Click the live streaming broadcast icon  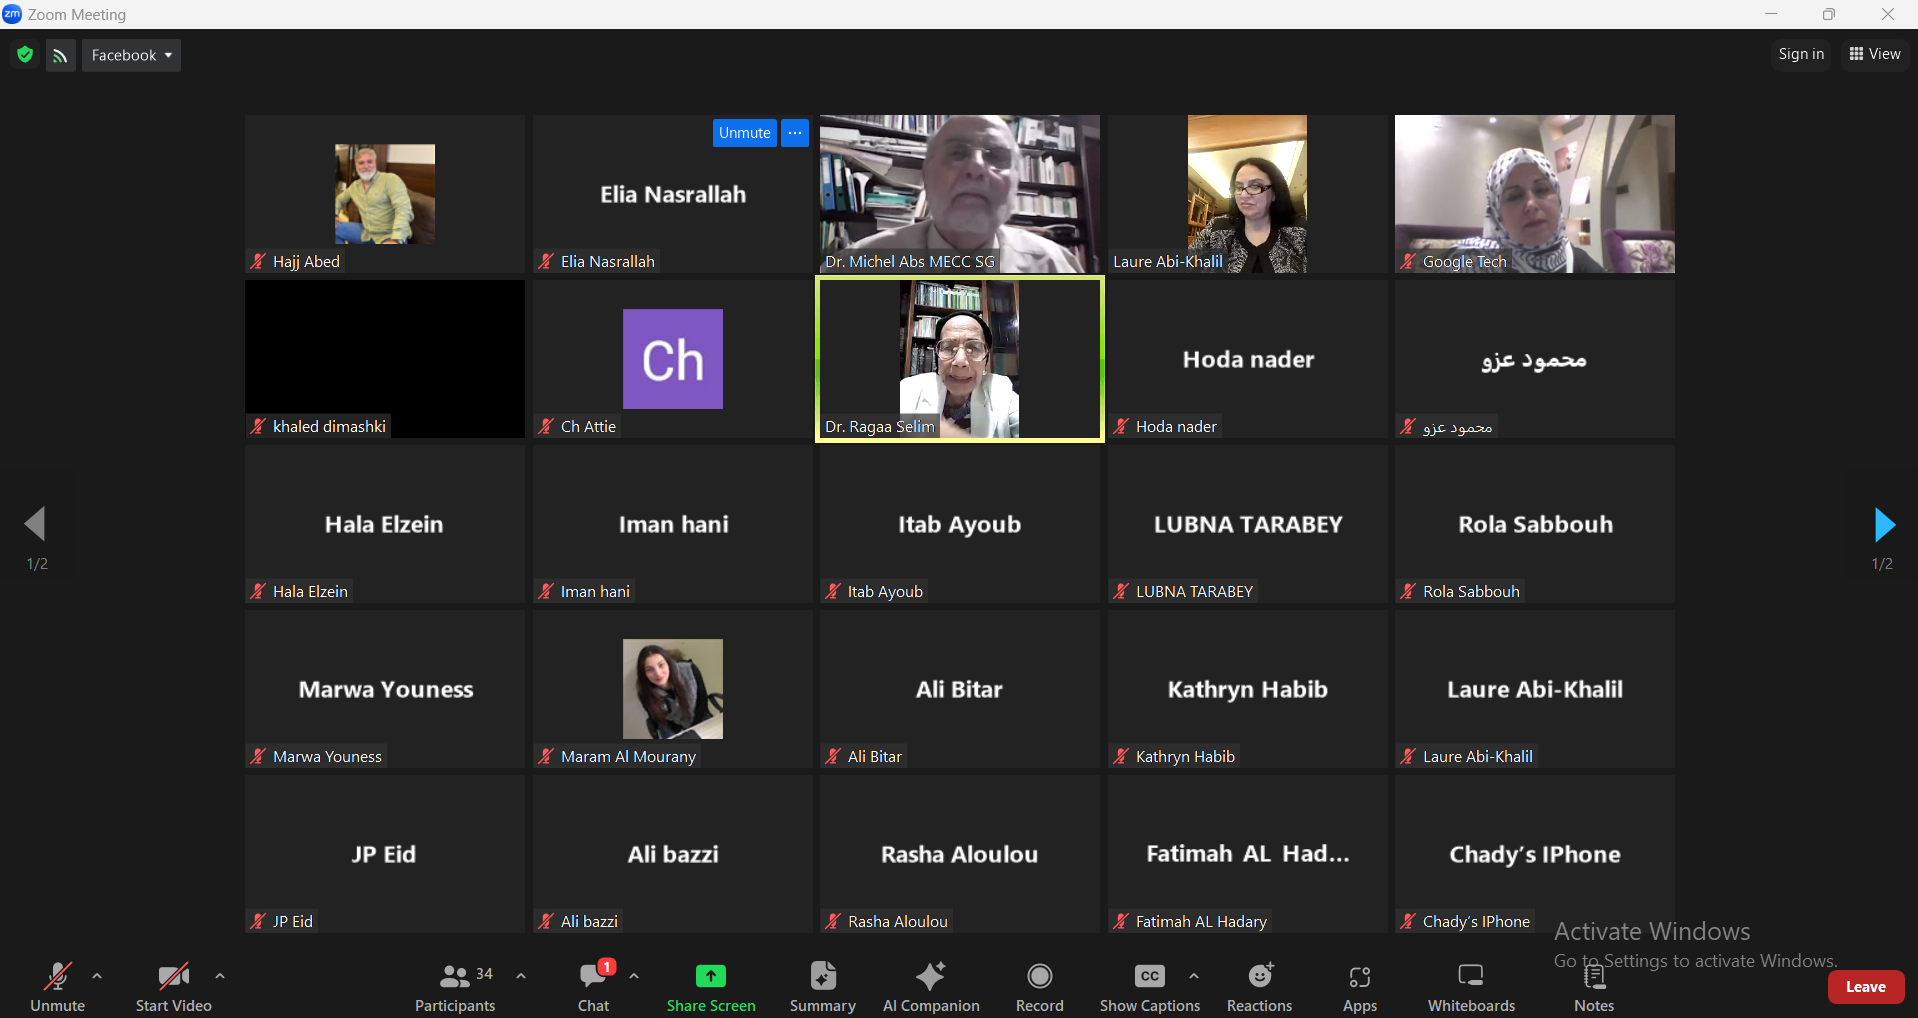click(61, 55)
